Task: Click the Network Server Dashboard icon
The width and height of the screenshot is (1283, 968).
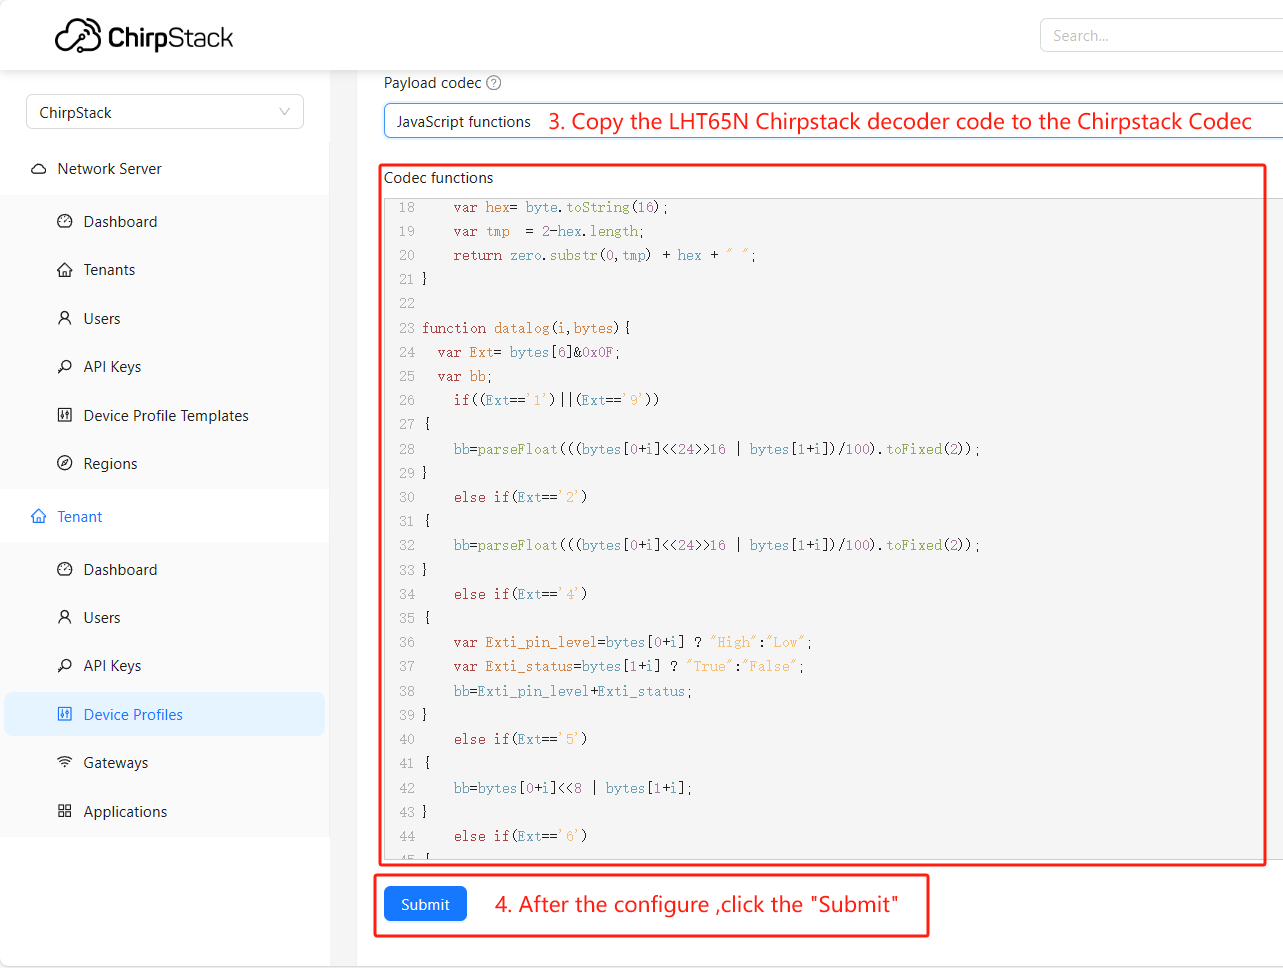Action: (65, 222)
